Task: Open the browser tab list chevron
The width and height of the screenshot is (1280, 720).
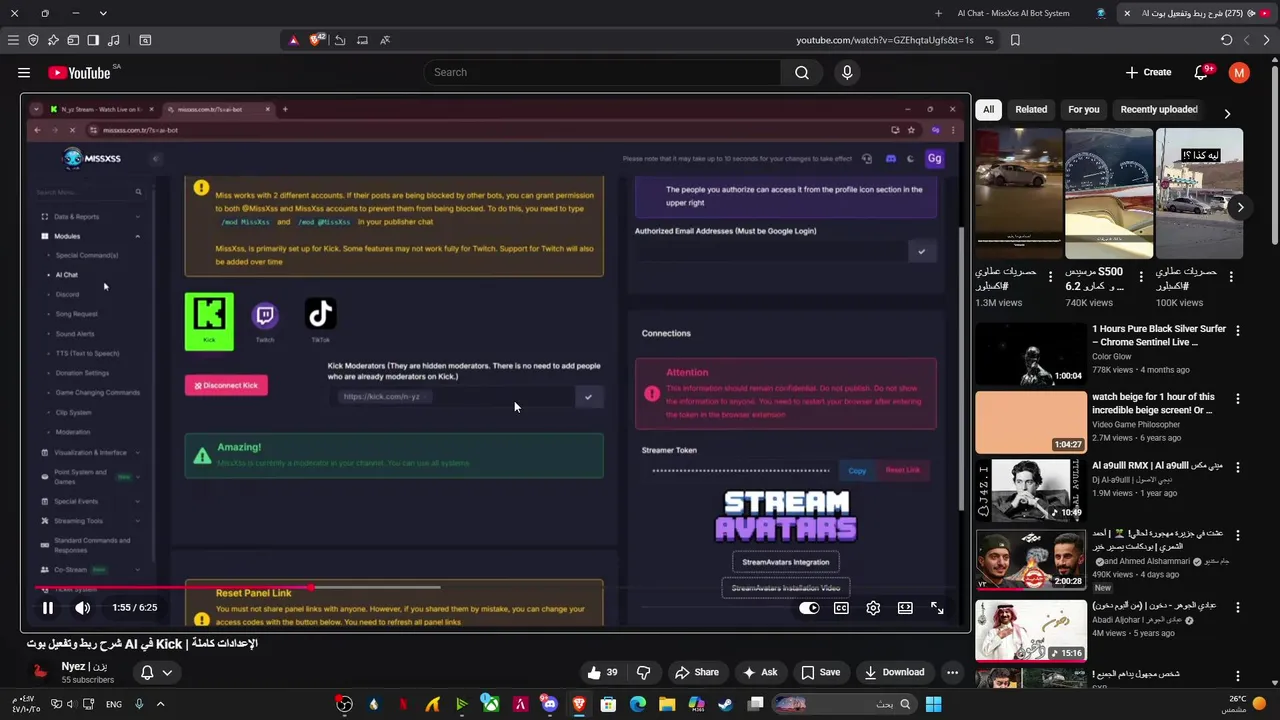Action: [103, 13]
